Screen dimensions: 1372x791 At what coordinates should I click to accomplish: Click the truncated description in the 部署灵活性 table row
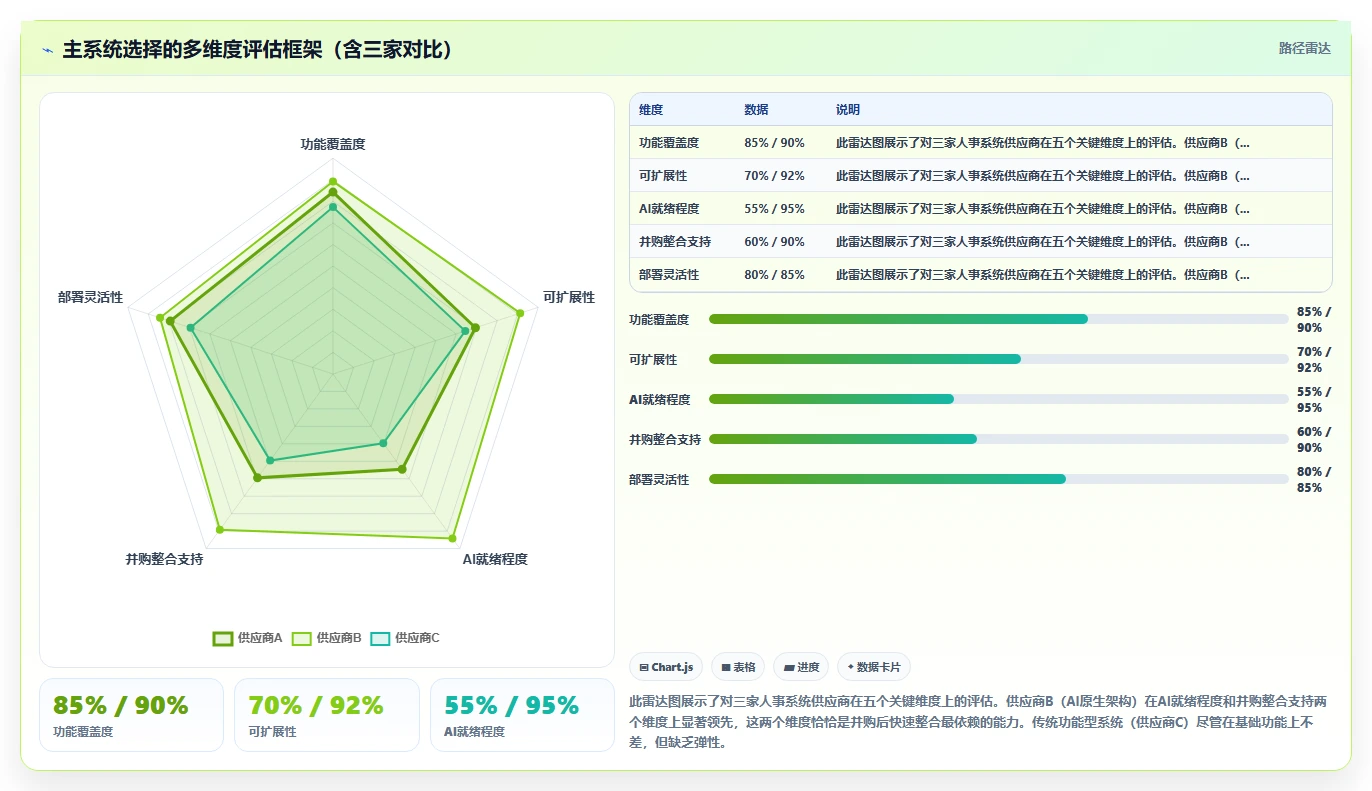pyautogui.click(x=1042, y=275)
